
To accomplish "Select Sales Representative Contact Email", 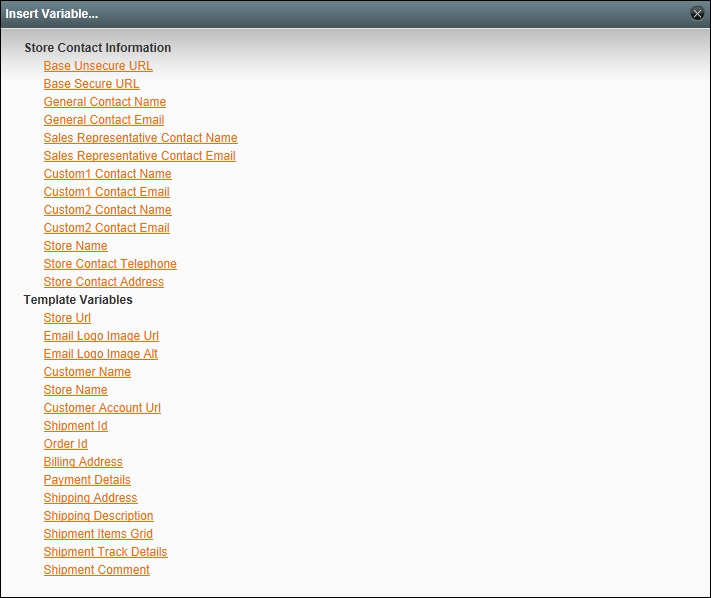I will coord(140,156).
